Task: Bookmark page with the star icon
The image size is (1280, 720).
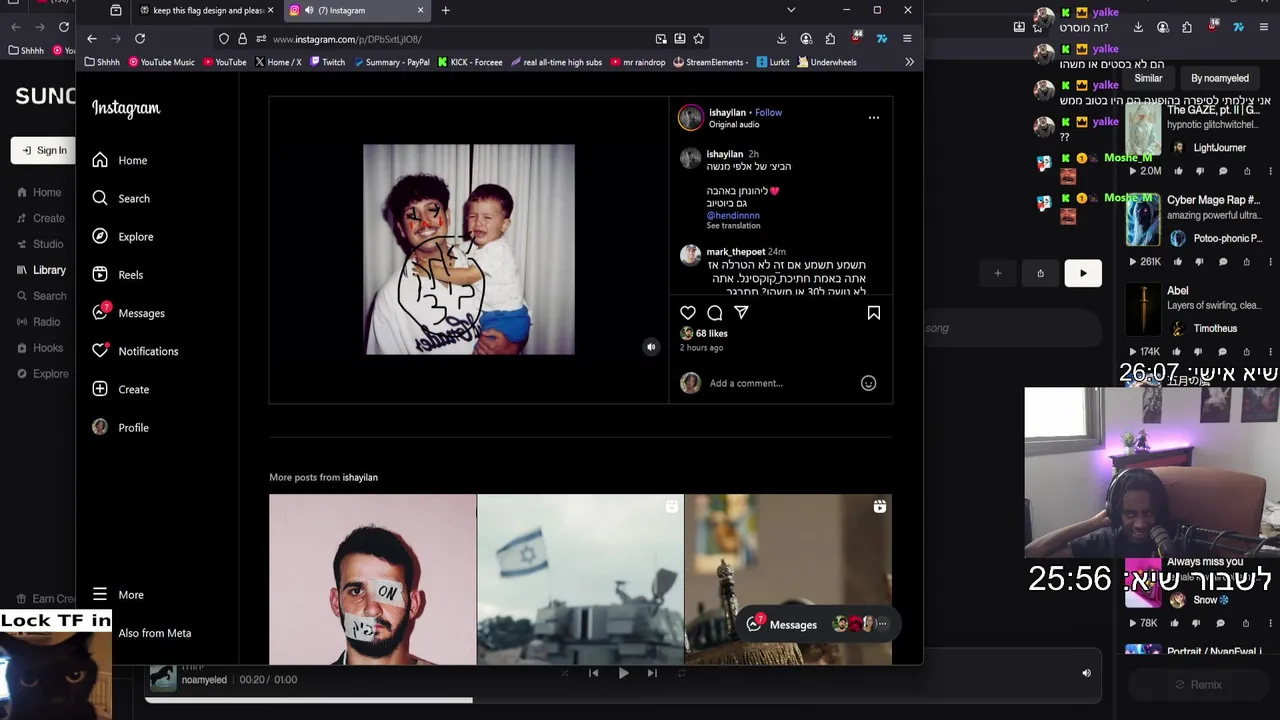Action: tap(698, 39)
